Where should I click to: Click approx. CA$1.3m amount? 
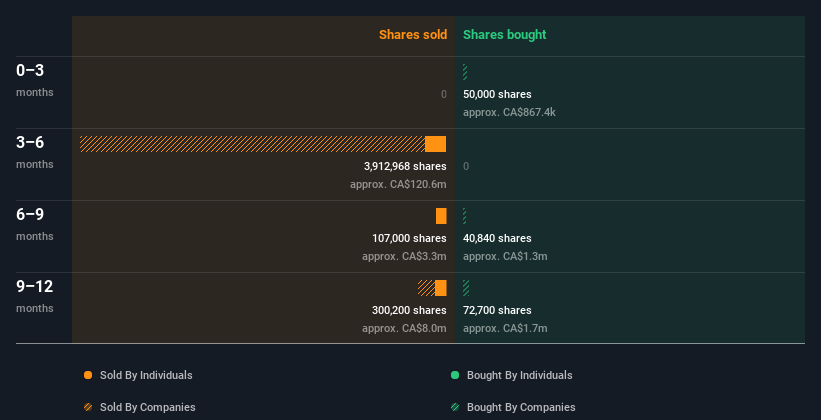click(505, 256)
